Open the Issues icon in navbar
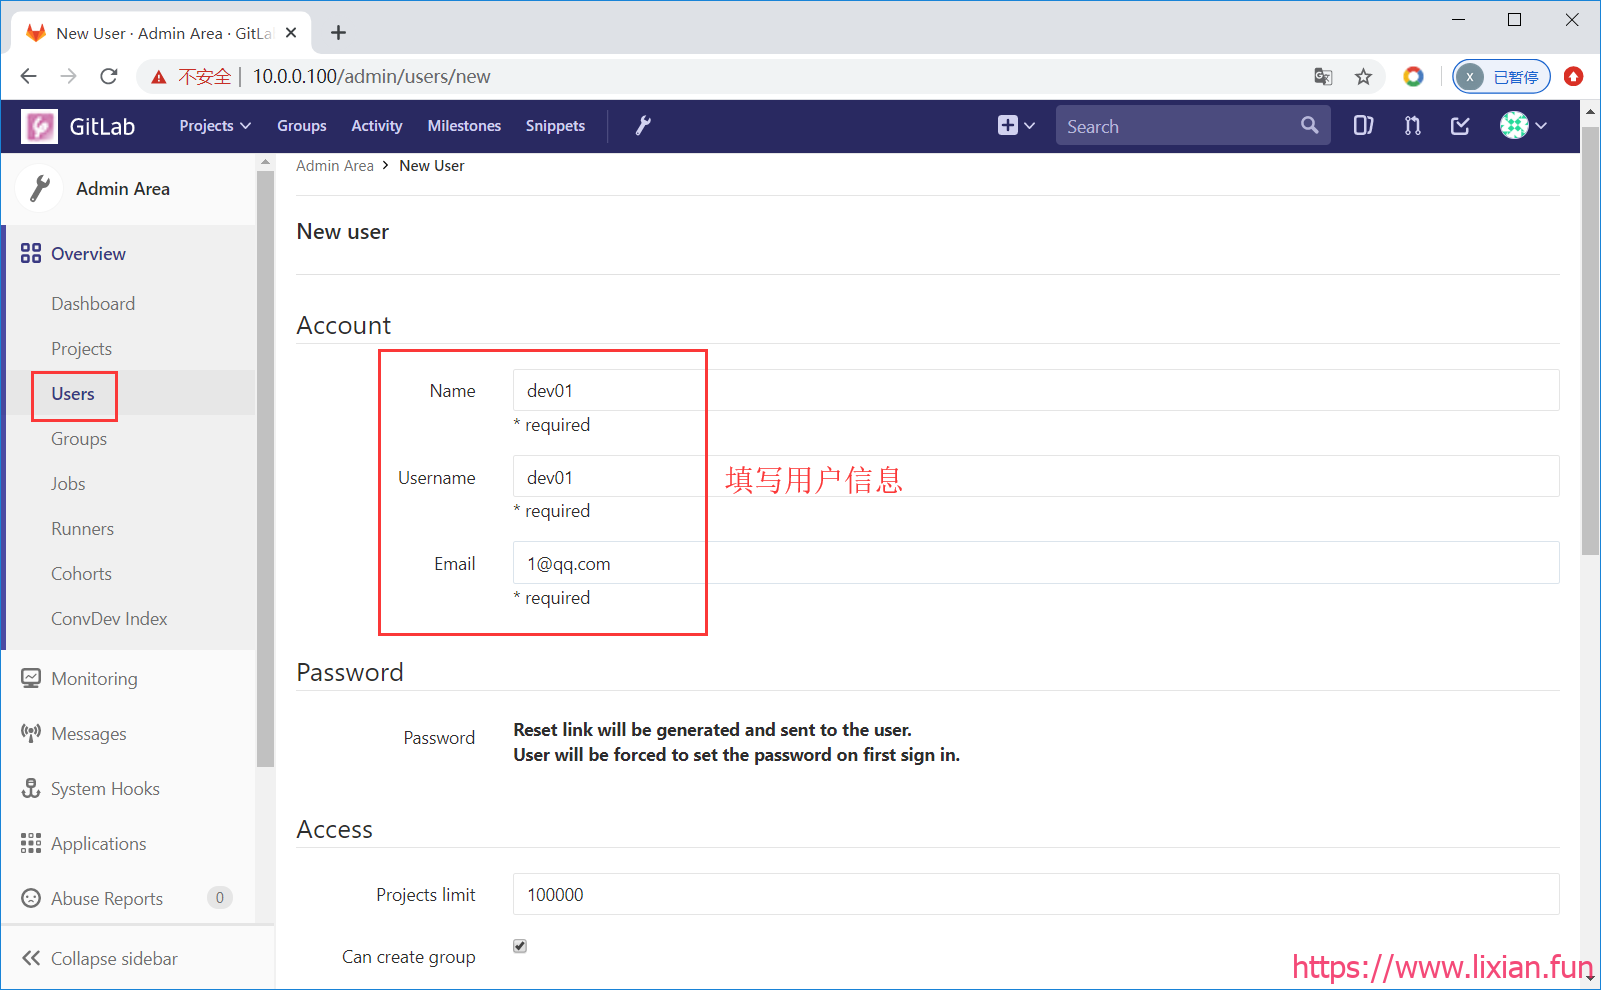1601x990 pixels. [x=1363, y=126]
